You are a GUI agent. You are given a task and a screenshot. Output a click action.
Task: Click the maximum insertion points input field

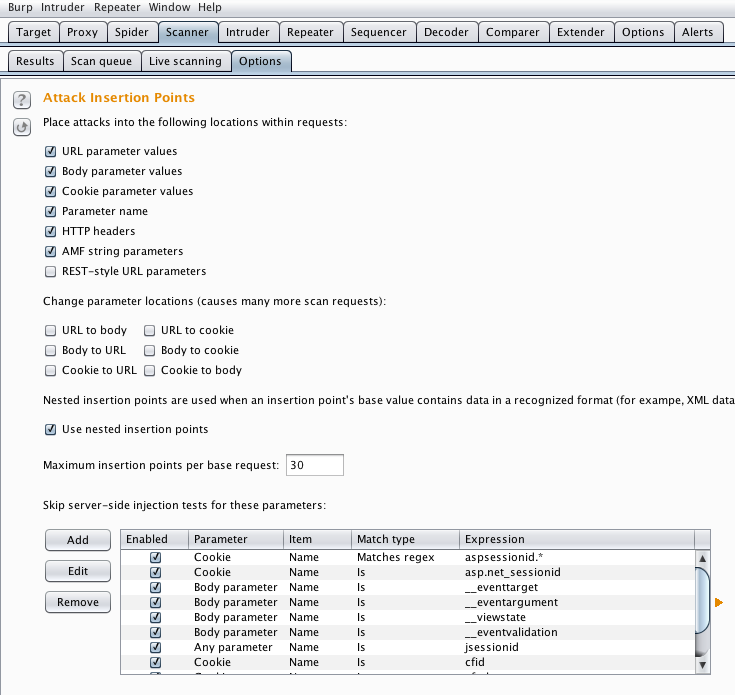(x=314, y=465)
